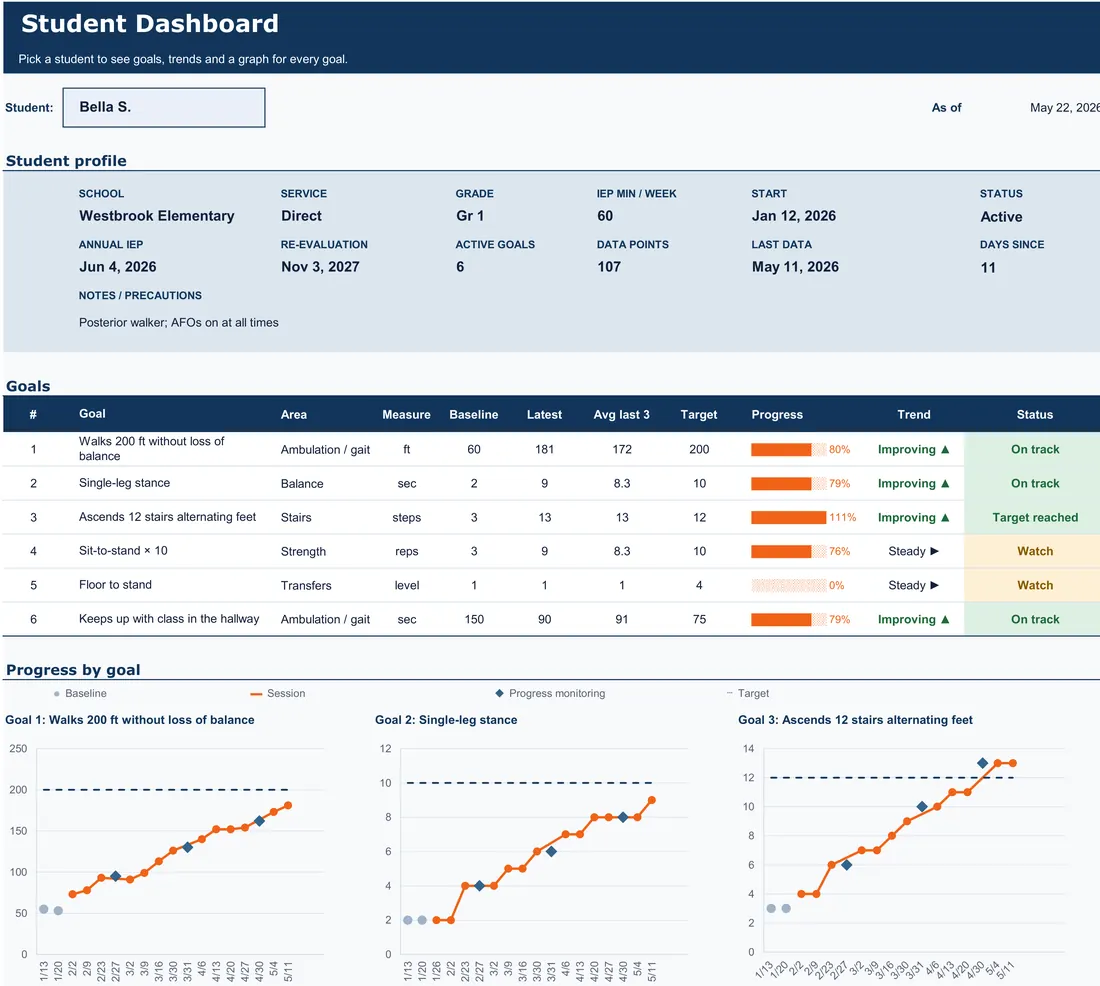Click the Goal 3 stairs chart title

[x=855, y=720]
